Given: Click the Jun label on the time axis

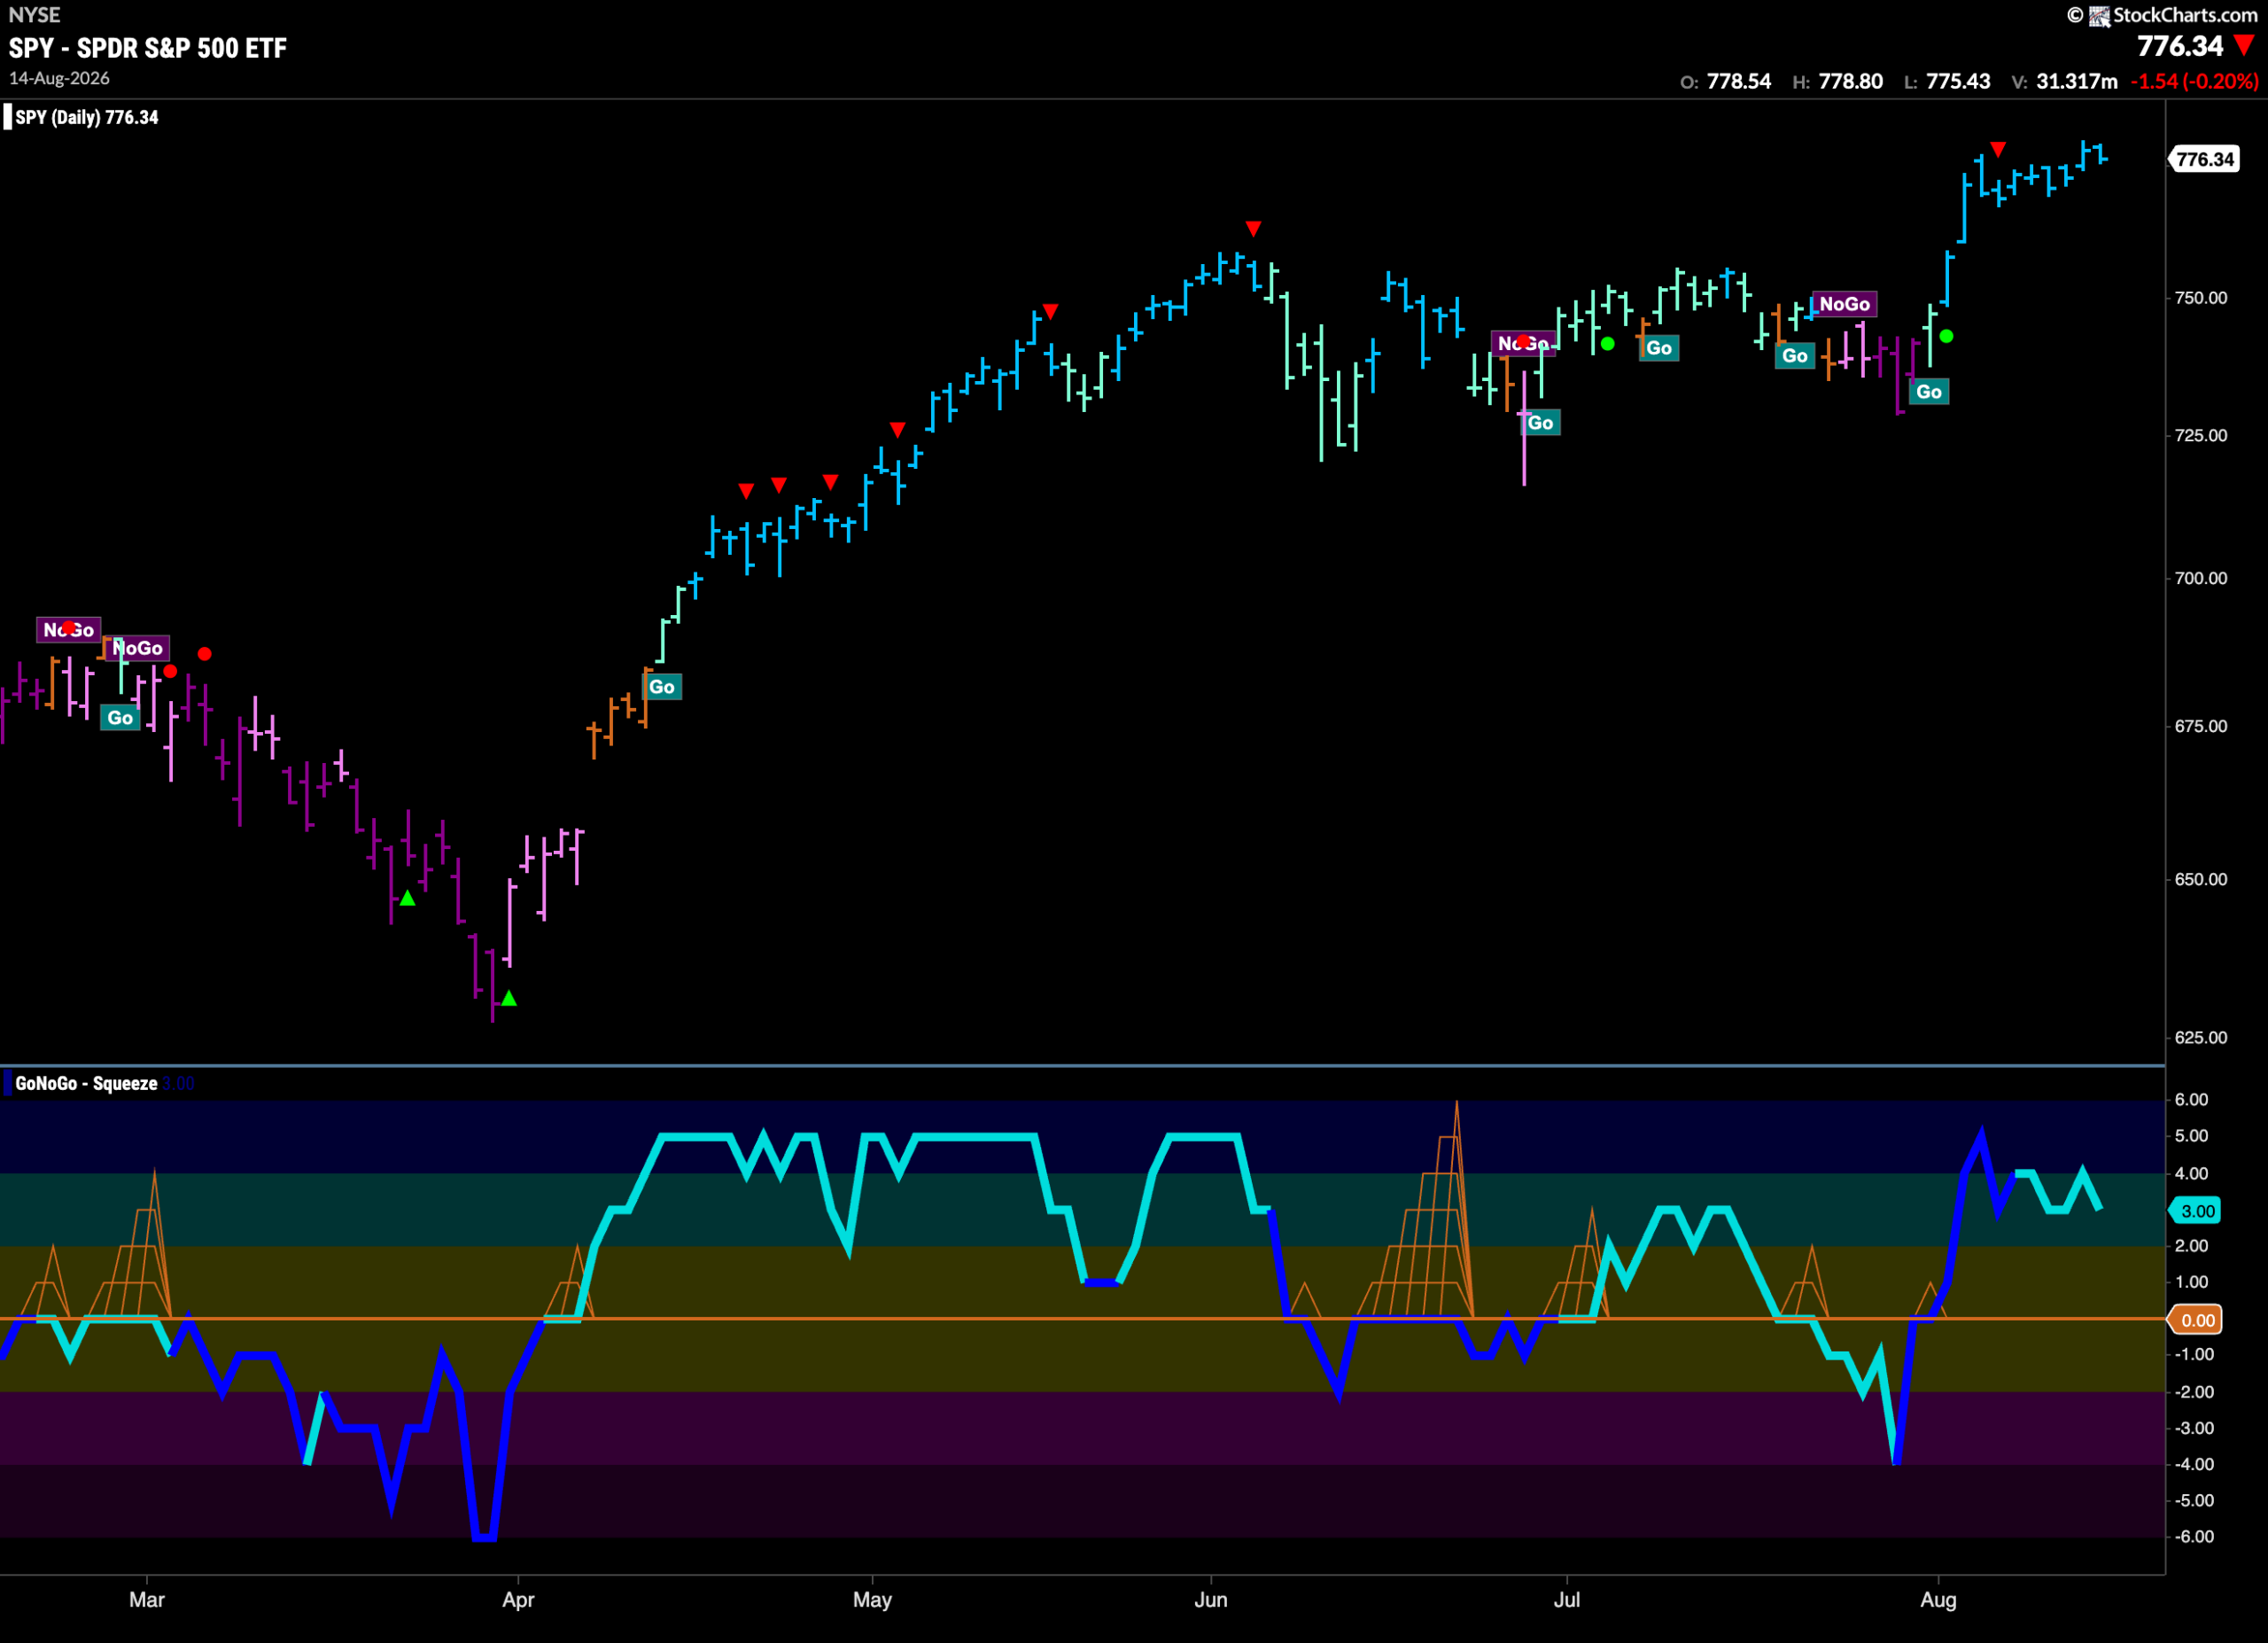Looking at the screenshot, I should pos(1211,1599).
